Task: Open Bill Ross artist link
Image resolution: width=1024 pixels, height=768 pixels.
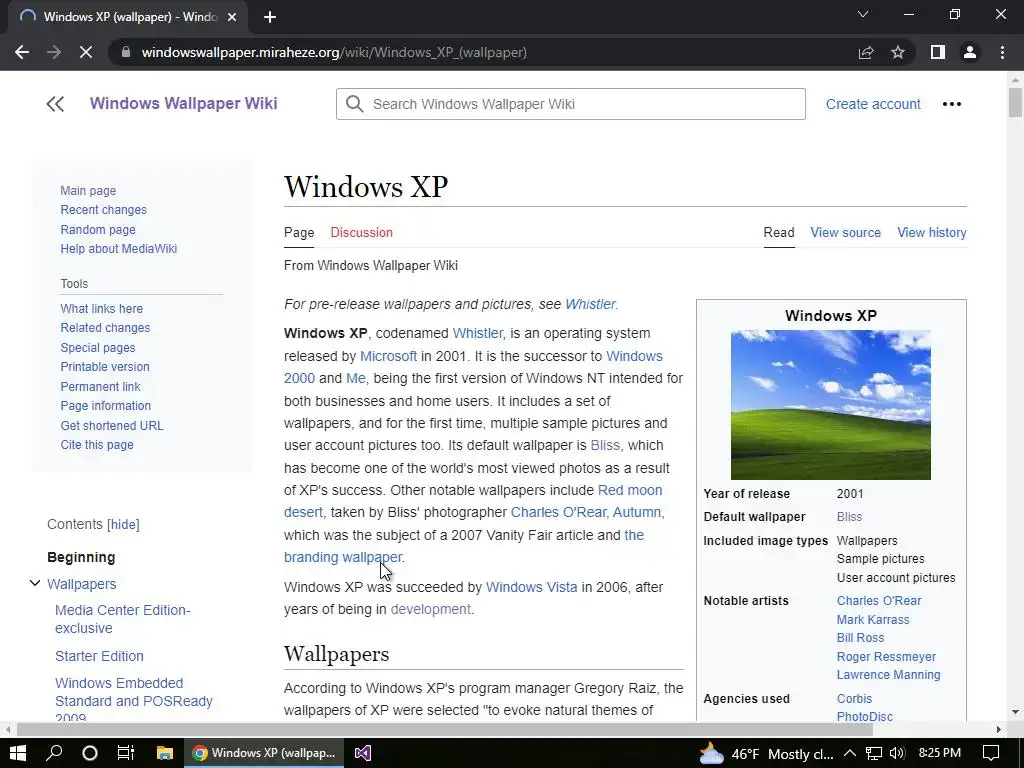Action: point(860,638)
